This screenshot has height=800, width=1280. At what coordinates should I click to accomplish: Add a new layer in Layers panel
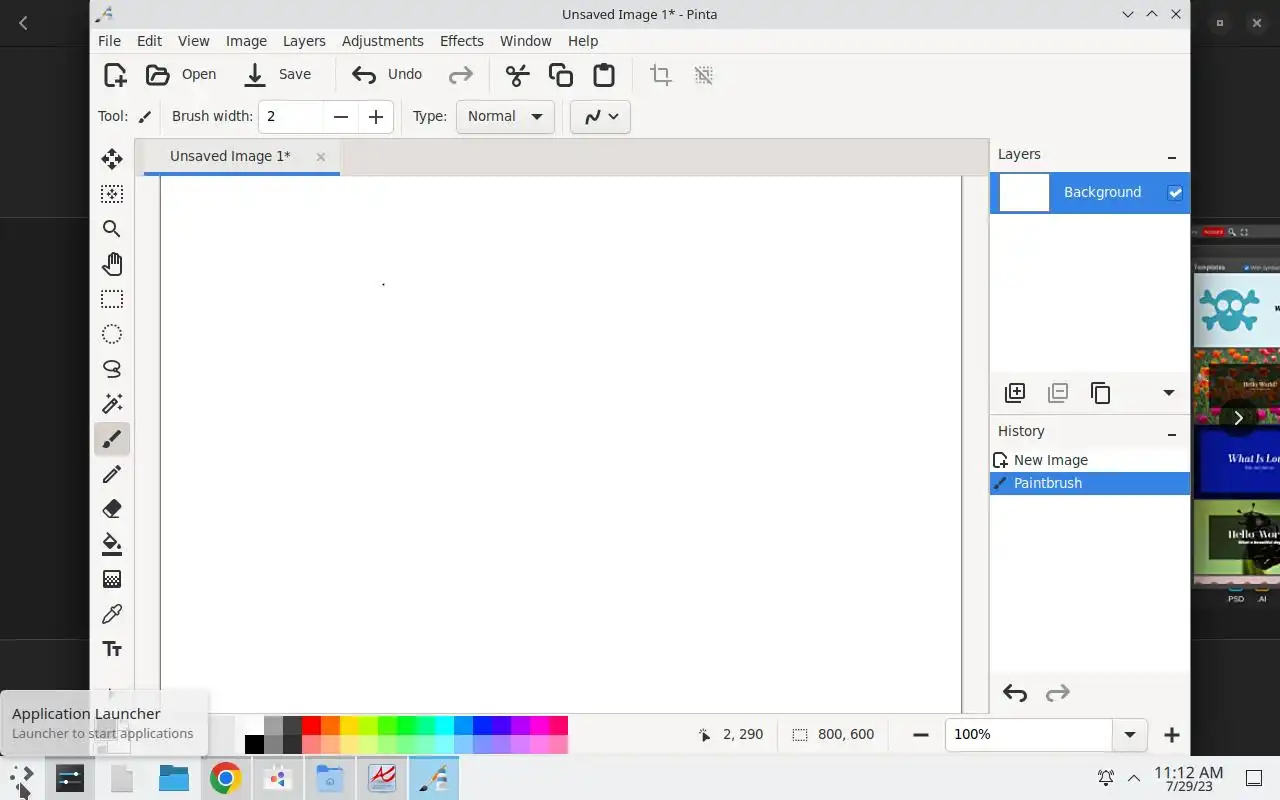1015,393
